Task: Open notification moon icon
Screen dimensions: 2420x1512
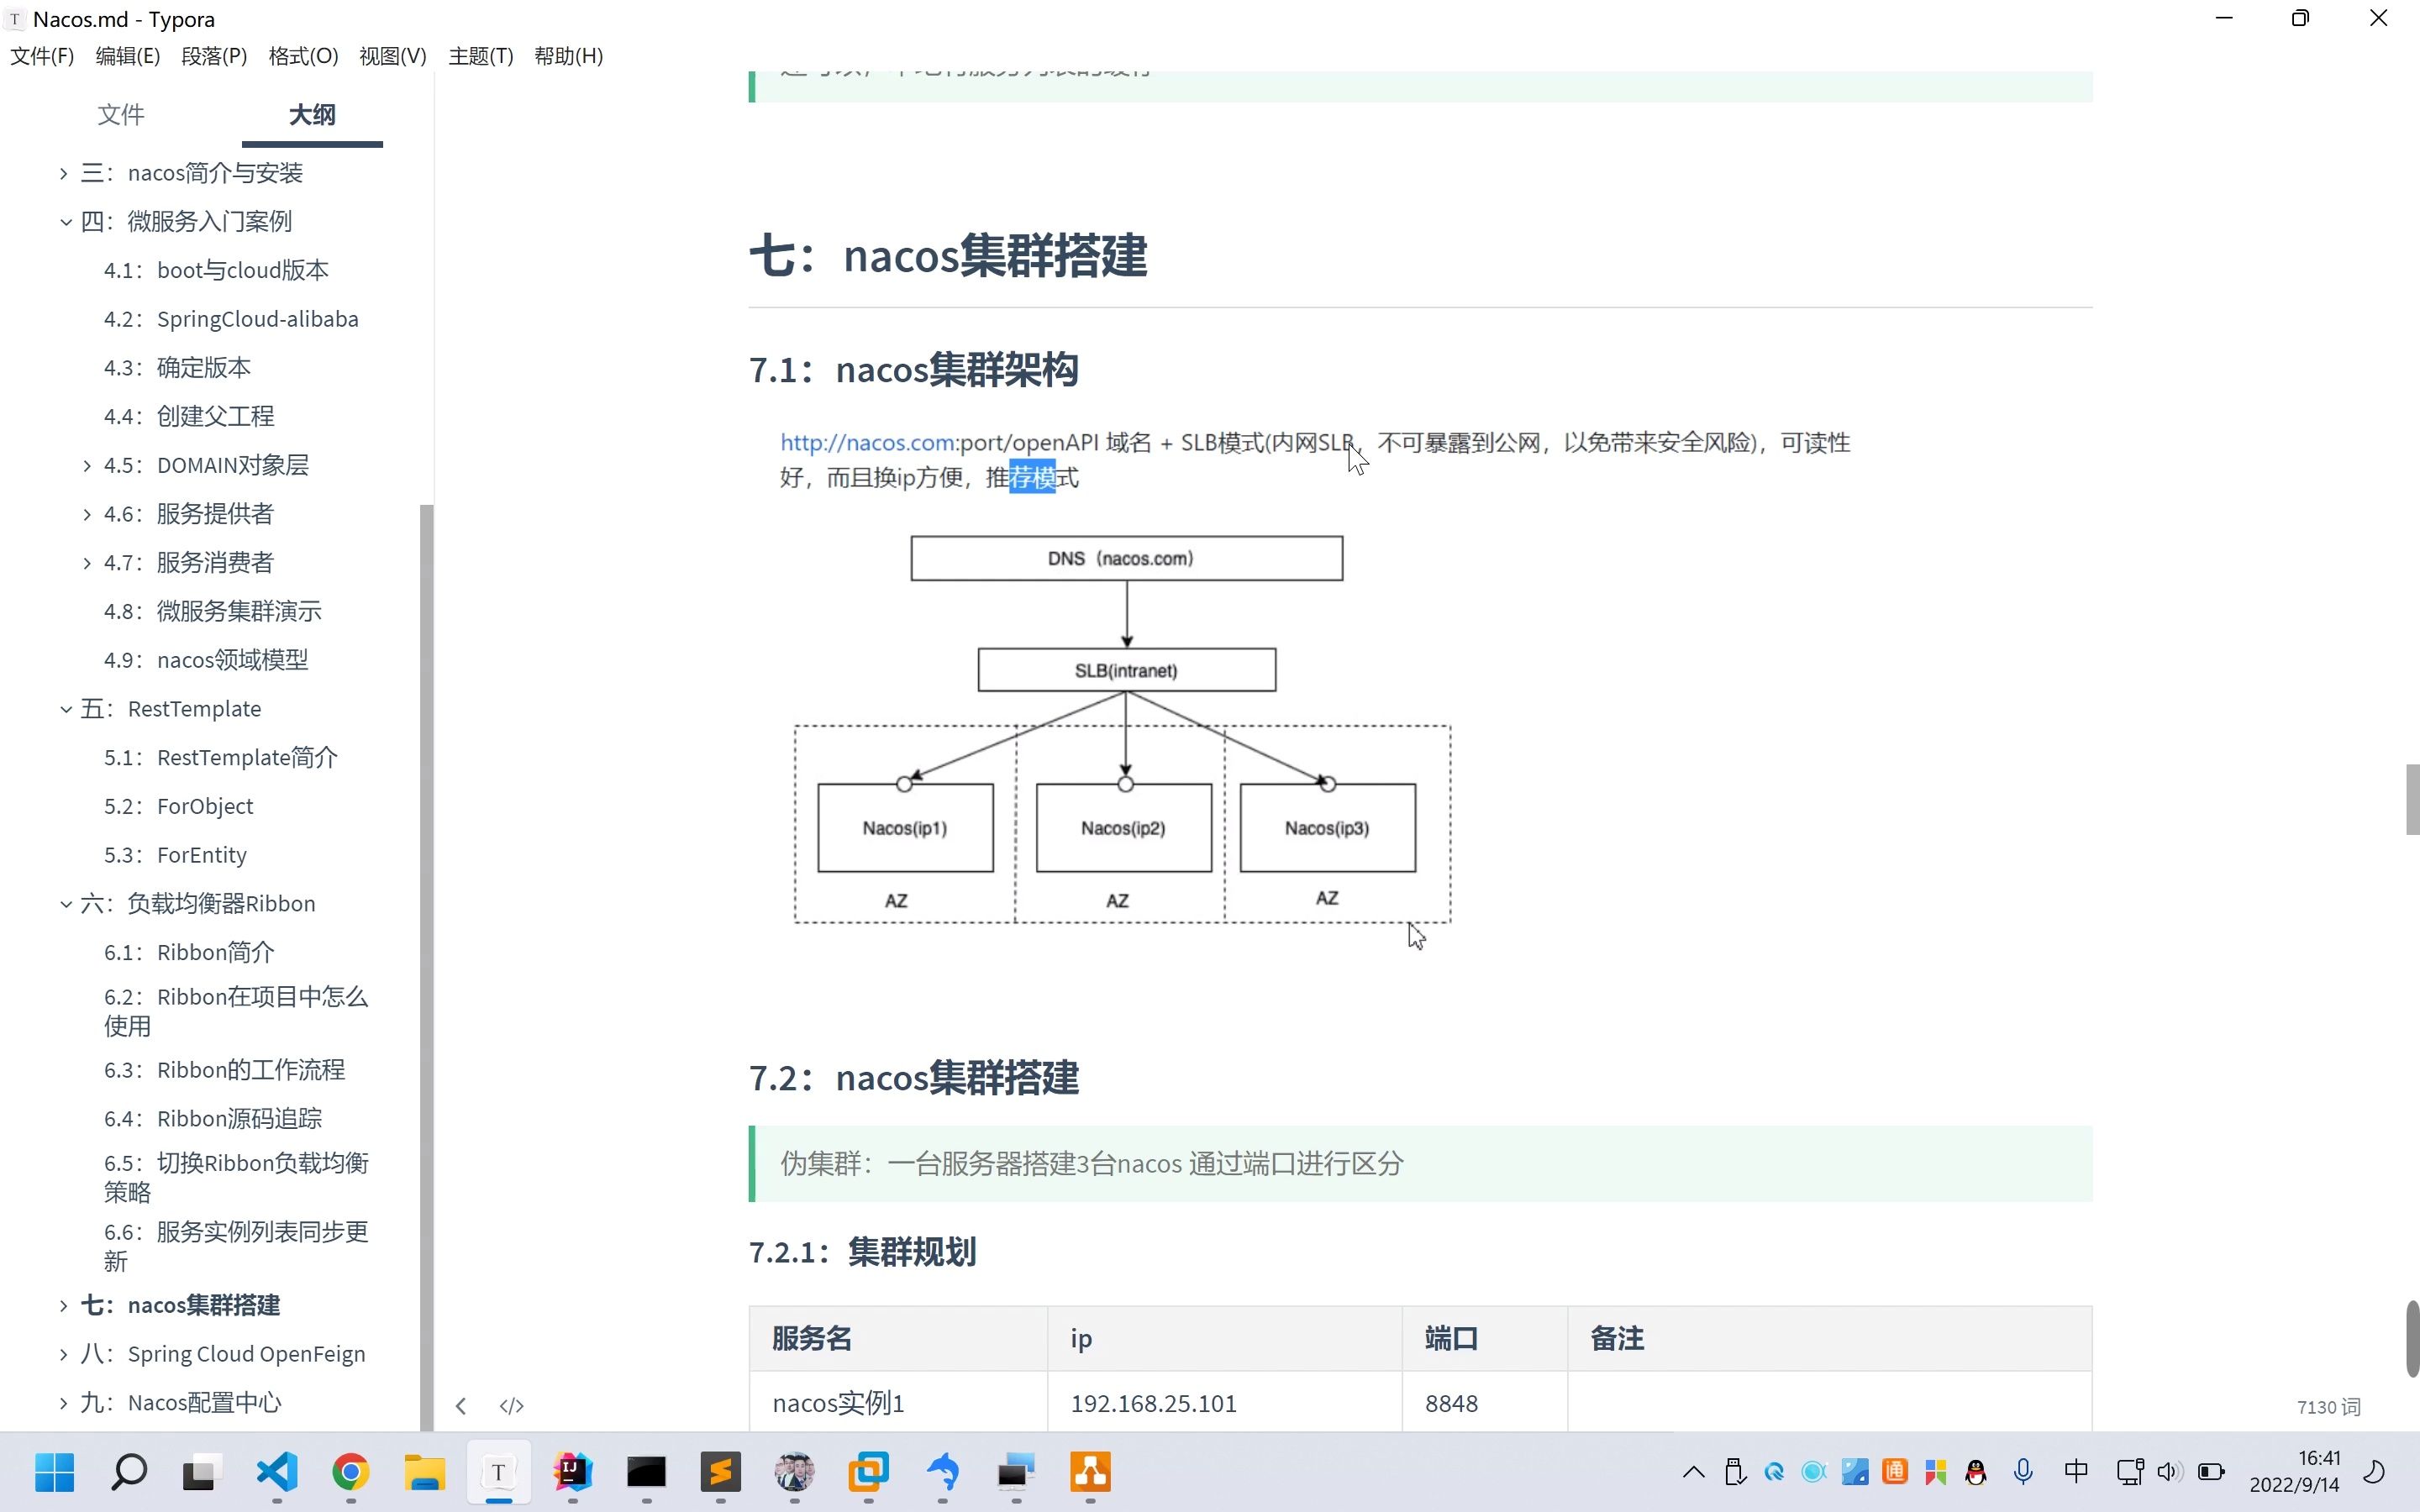Action: pos(2374,1471)
